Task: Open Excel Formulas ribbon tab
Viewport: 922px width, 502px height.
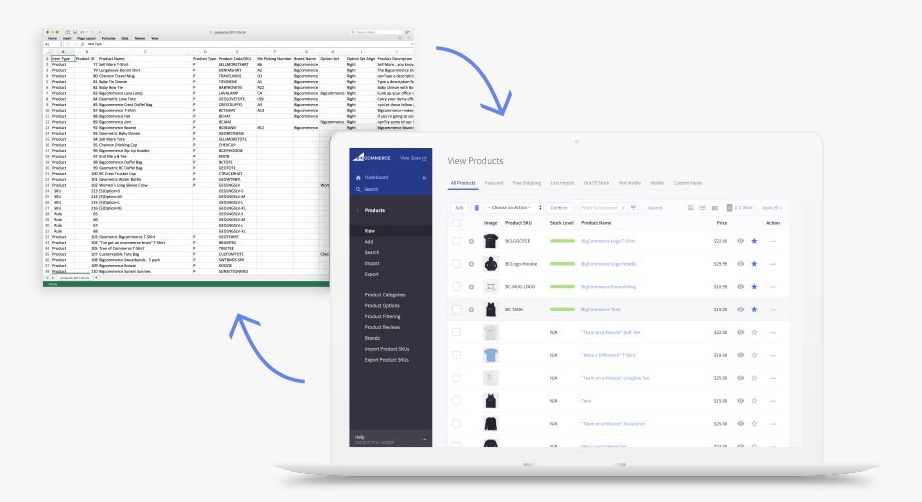Action: point(108,38)
